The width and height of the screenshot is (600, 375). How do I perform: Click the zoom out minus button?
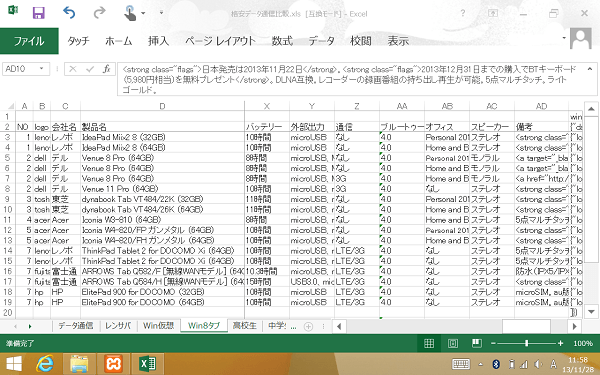click(x=493, y=343)
